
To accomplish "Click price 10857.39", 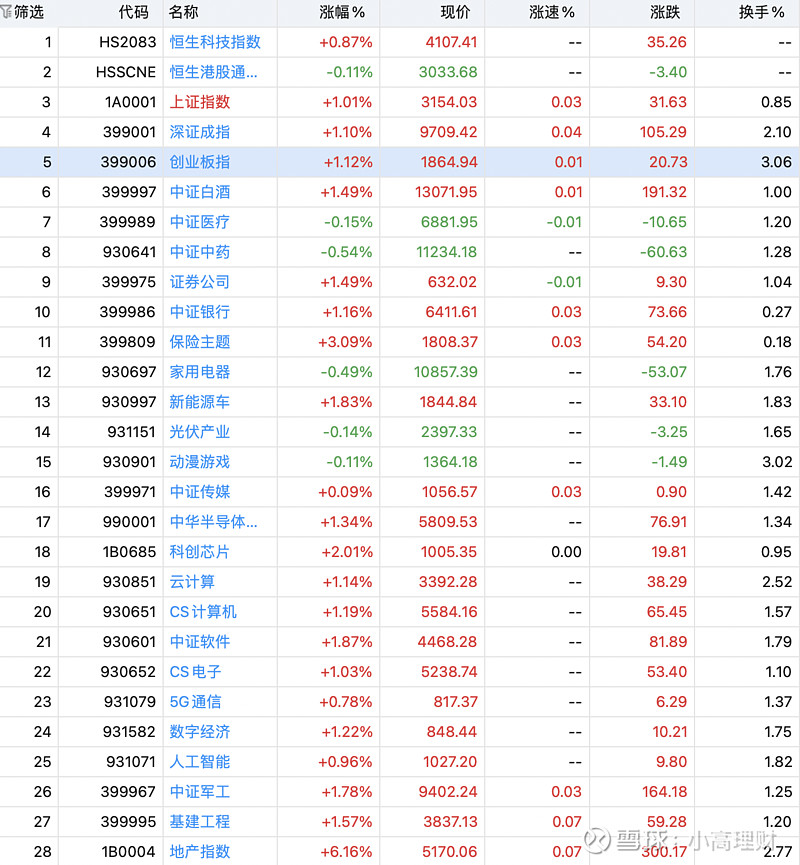I will (x=446, y=372).
